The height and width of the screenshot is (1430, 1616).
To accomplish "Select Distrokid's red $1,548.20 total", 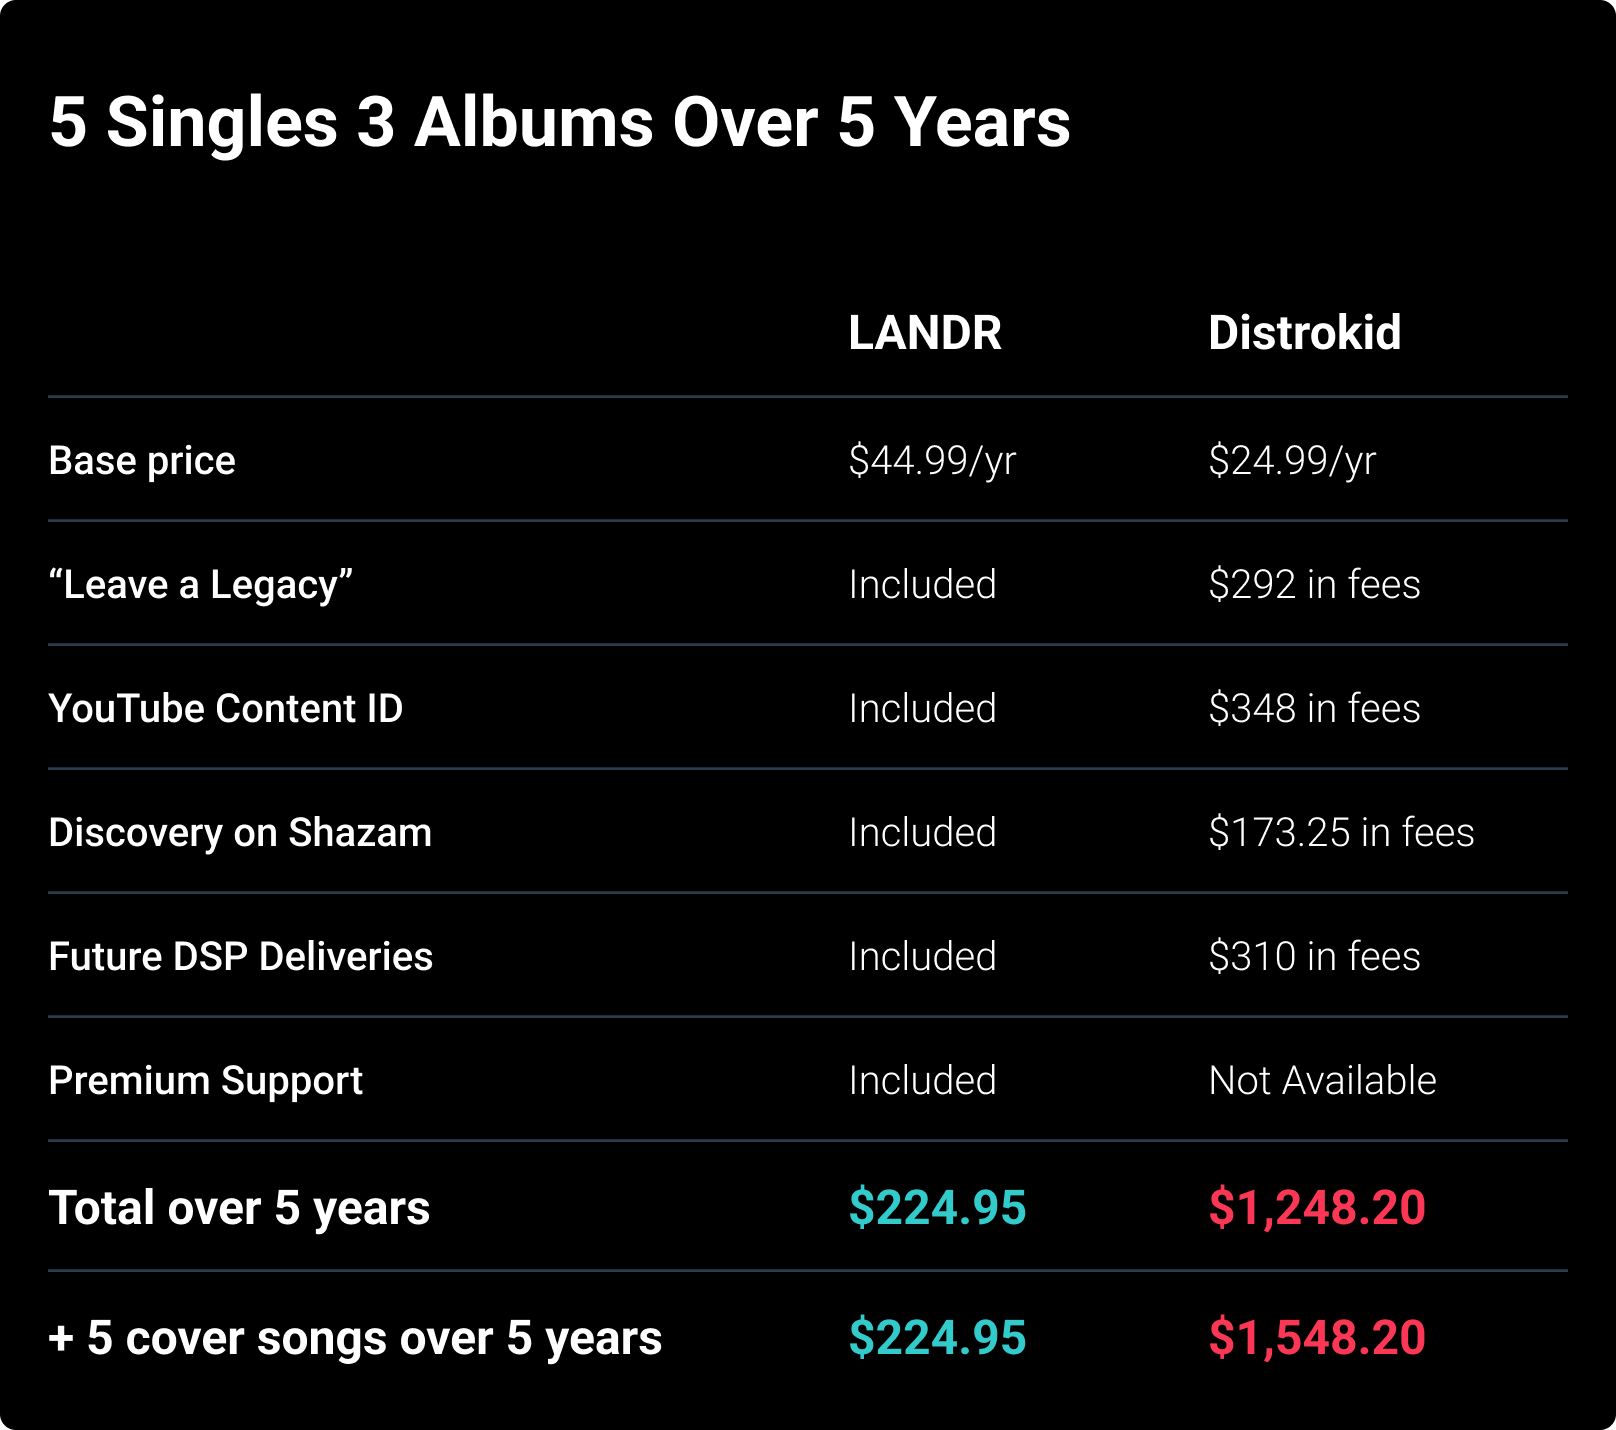I will (x=1317, y=1338).
